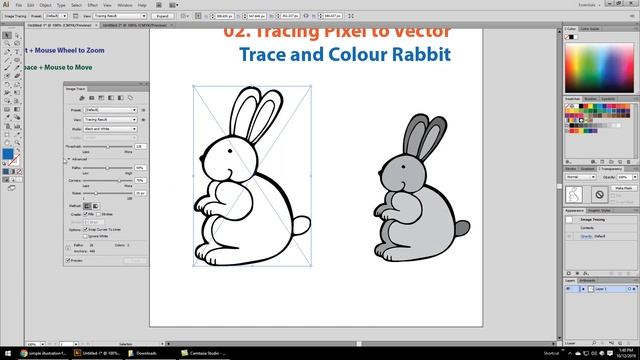Select the Line Segment tool

(x=7, y=60)
